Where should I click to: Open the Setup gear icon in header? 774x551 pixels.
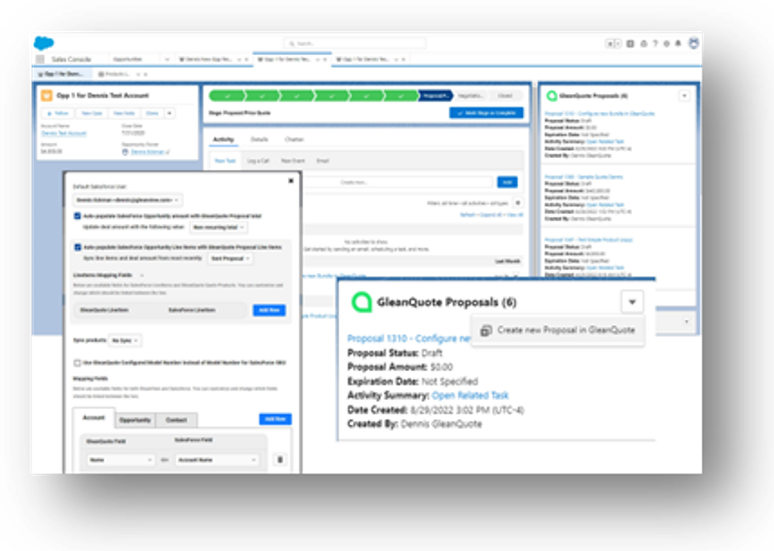click(666, 43)
